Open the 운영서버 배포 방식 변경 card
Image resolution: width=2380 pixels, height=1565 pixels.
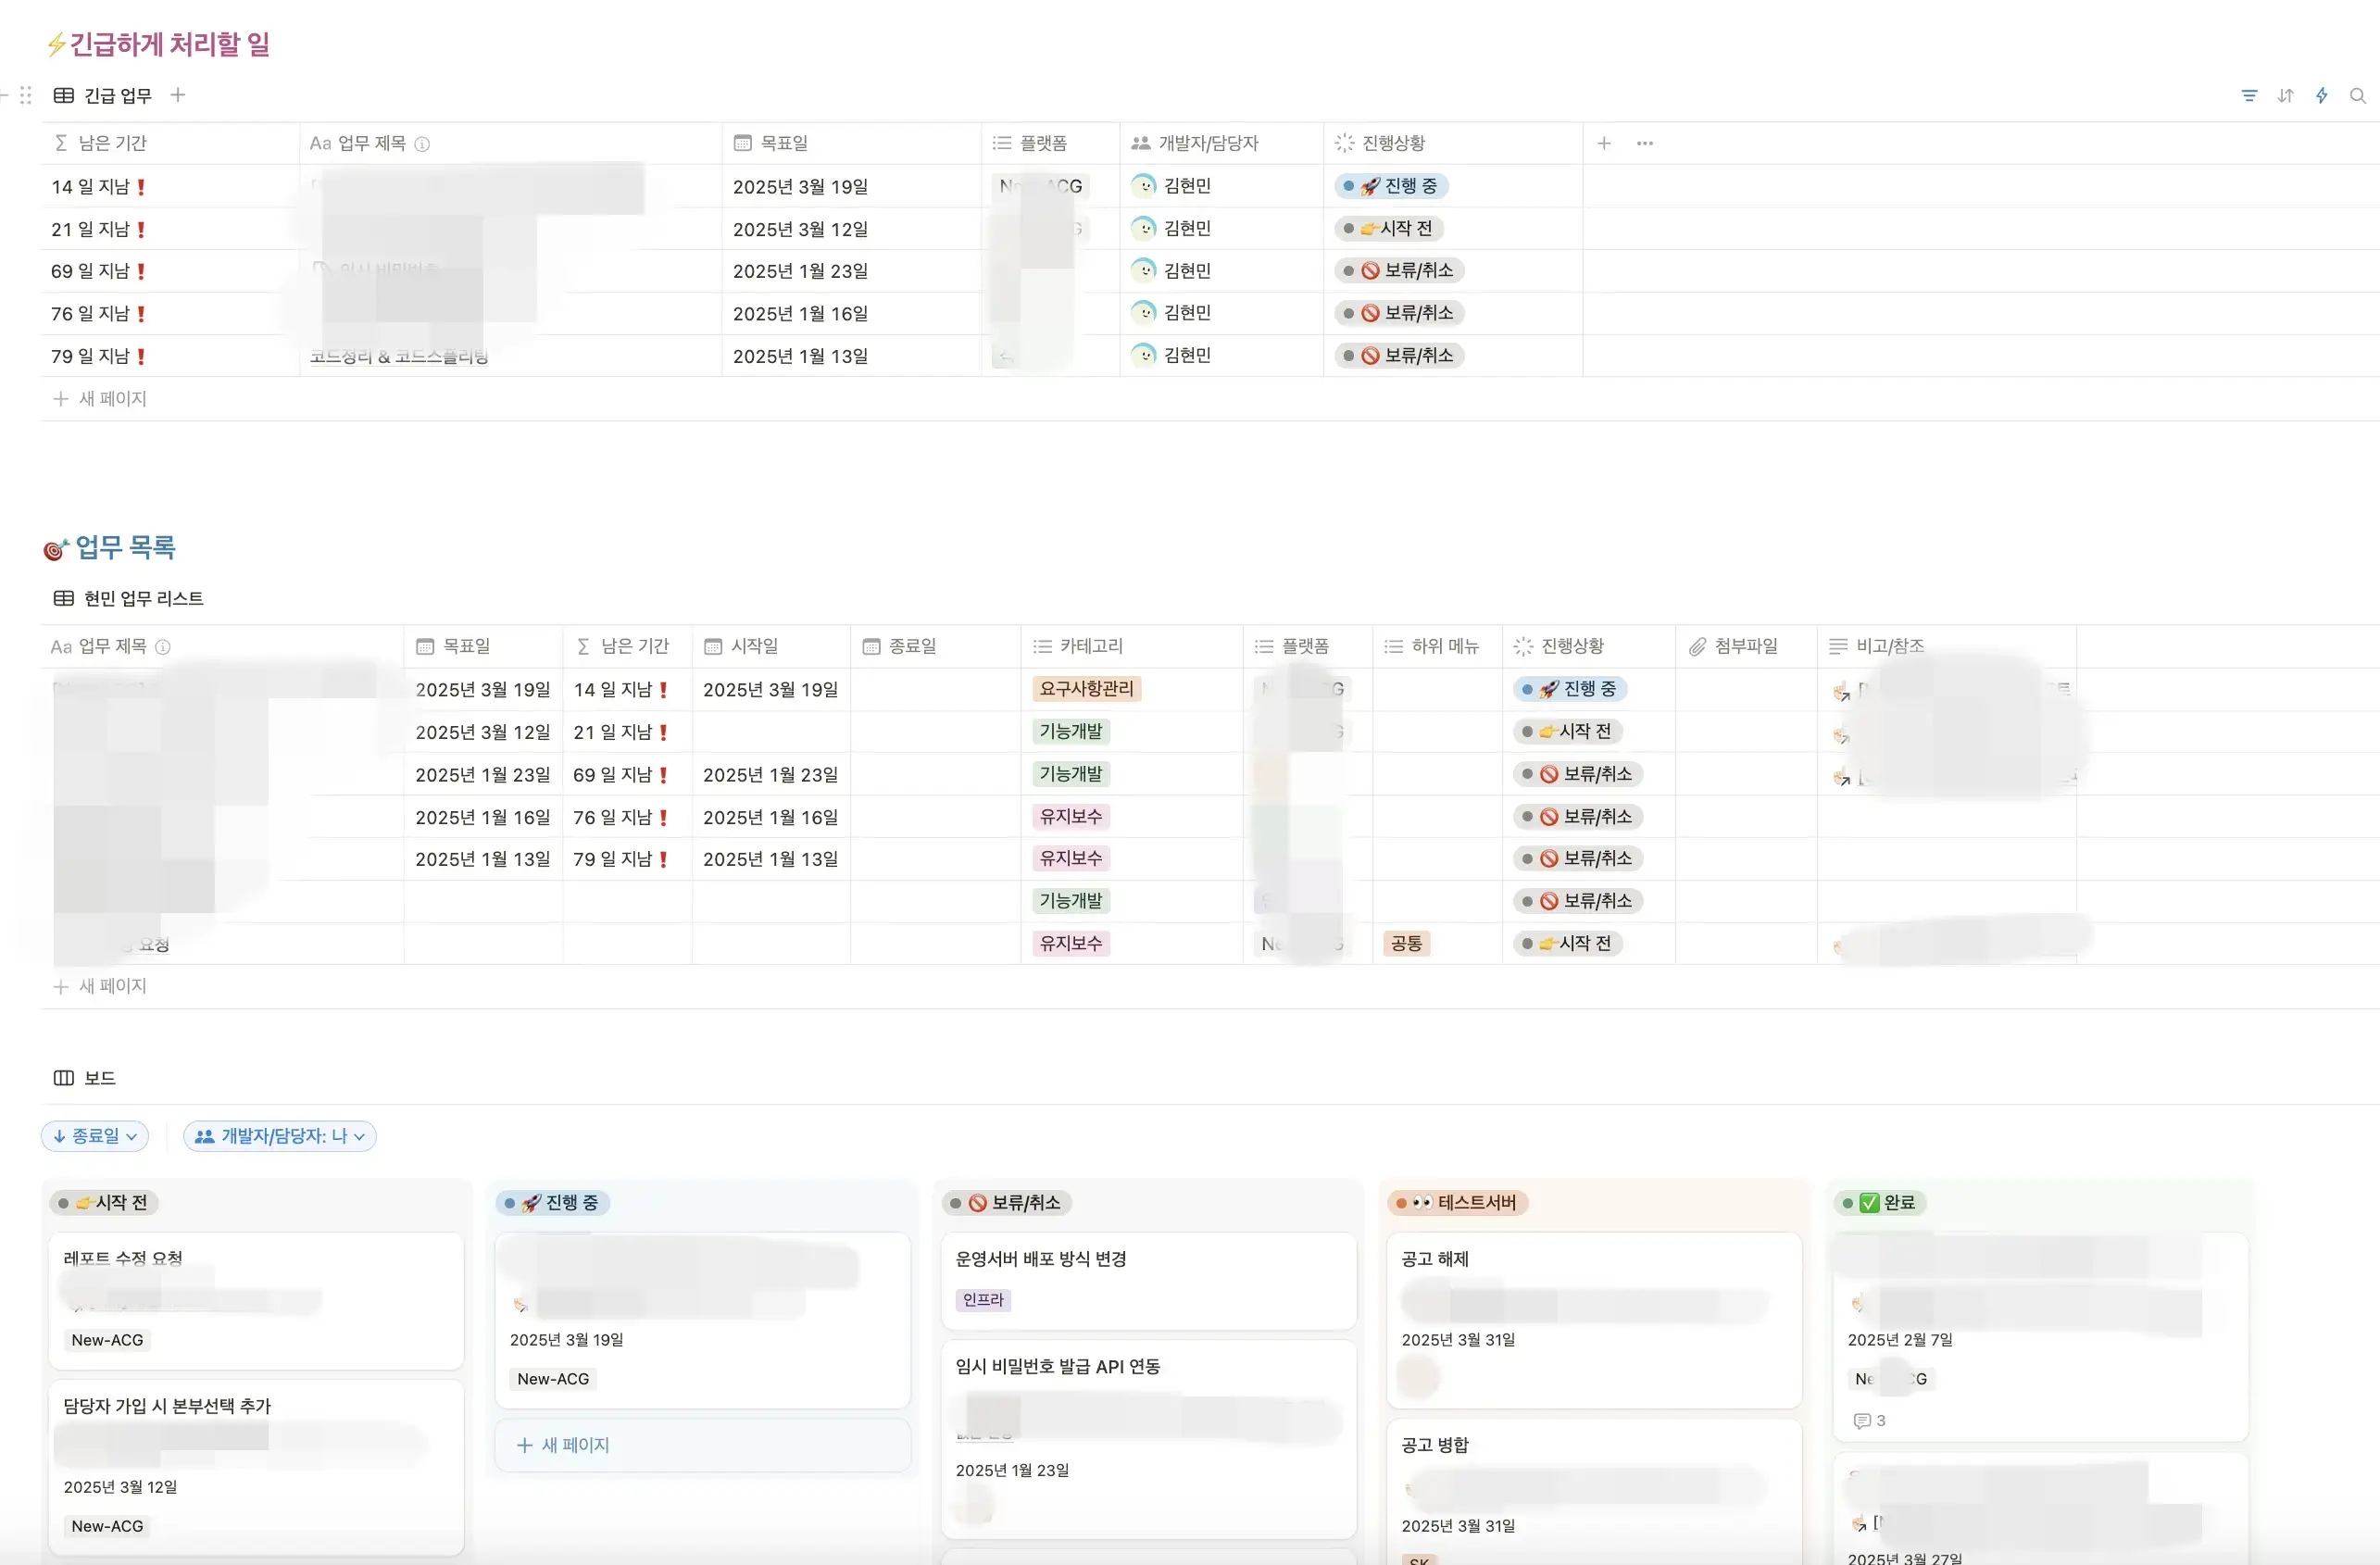point(1041,1258)
